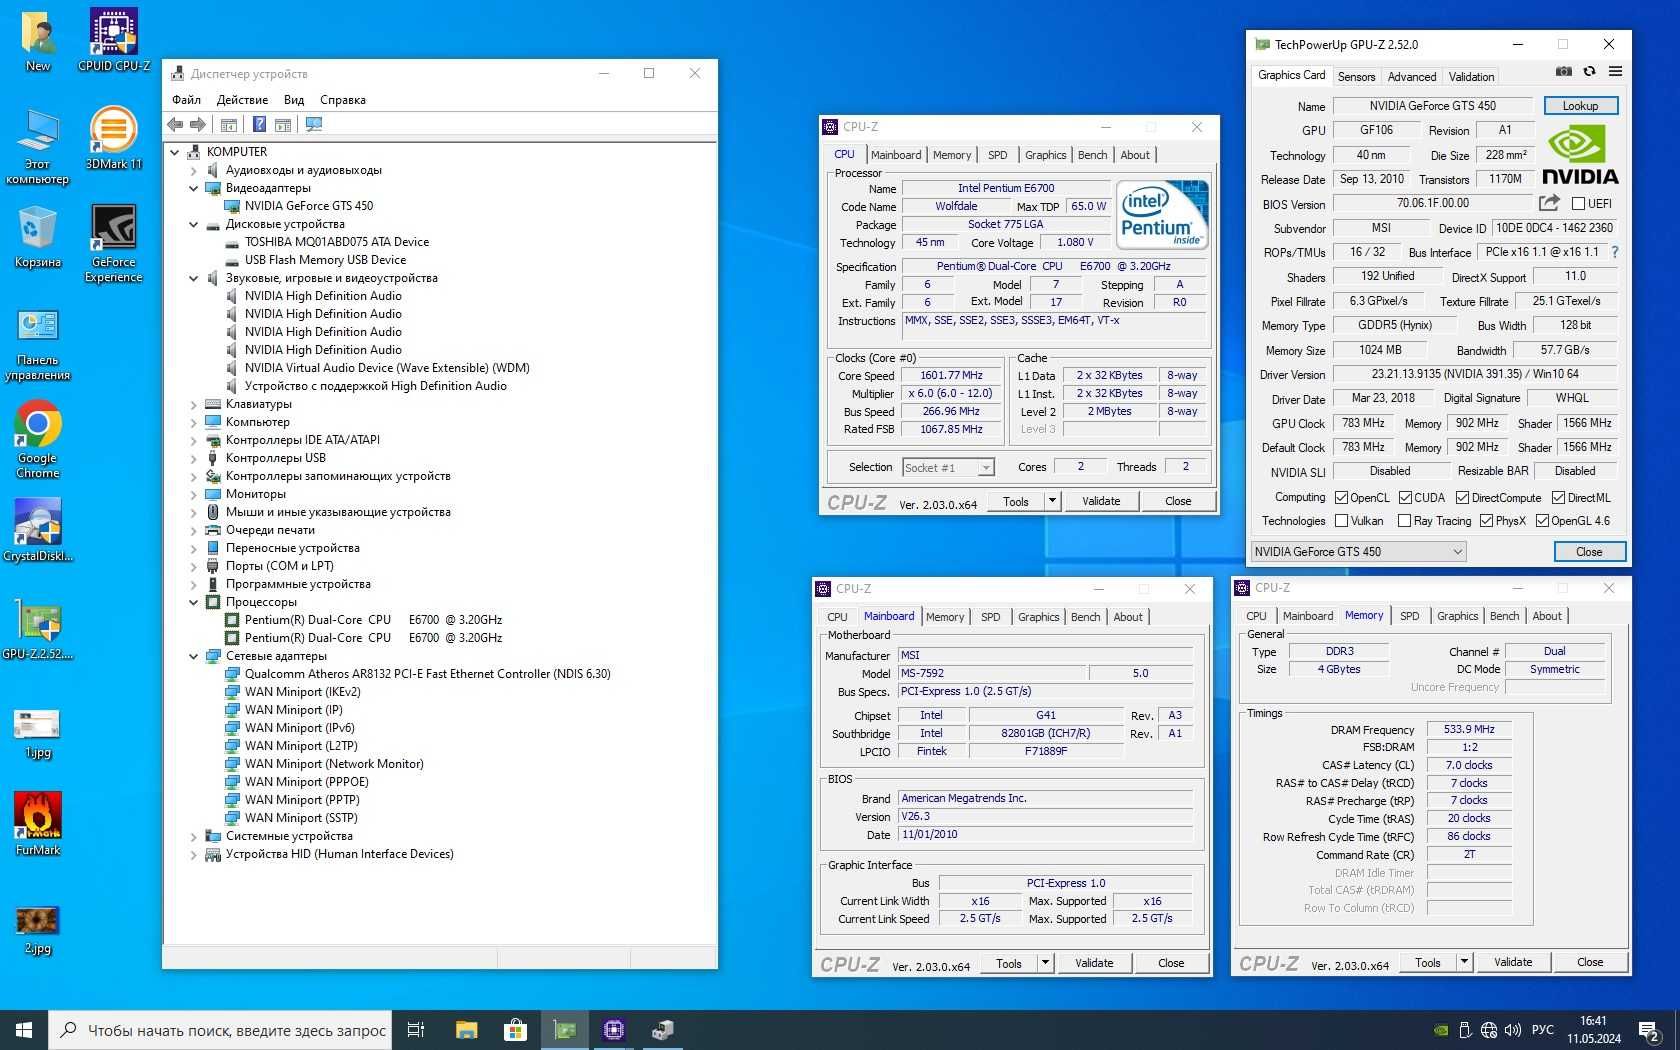Screen dimensions: 1680x1050
Task: Open CrystalDiskInfo desktop shortcut
Action: [x=38, y=530]
